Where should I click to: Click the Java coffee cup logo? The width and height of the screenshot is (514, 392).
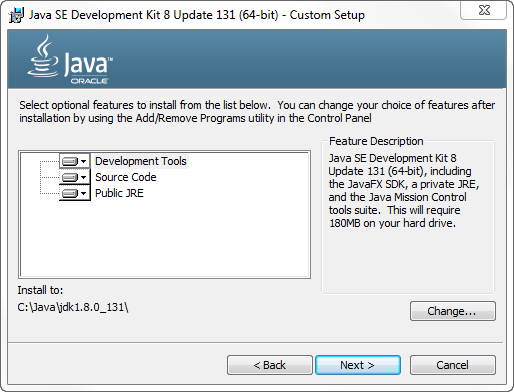[43, 57]
